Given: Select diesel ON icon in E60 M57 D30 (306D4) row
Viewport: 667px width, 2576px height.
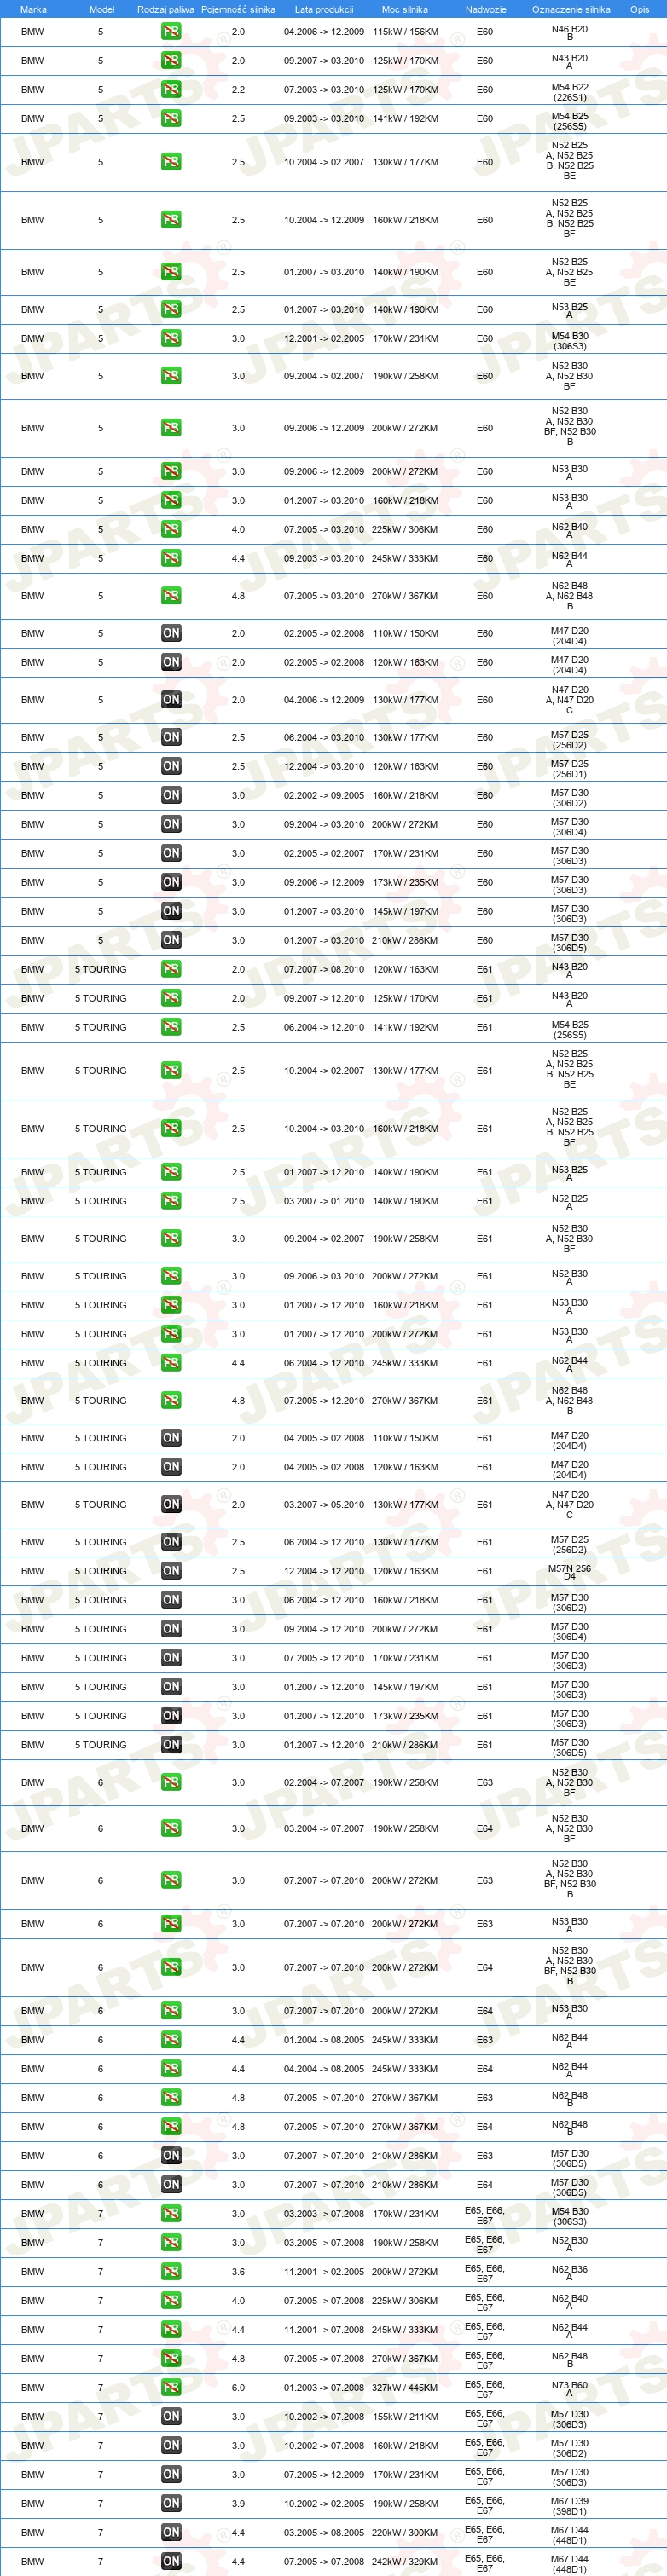Looking at the screenshot, I should [x=171, y=824].
